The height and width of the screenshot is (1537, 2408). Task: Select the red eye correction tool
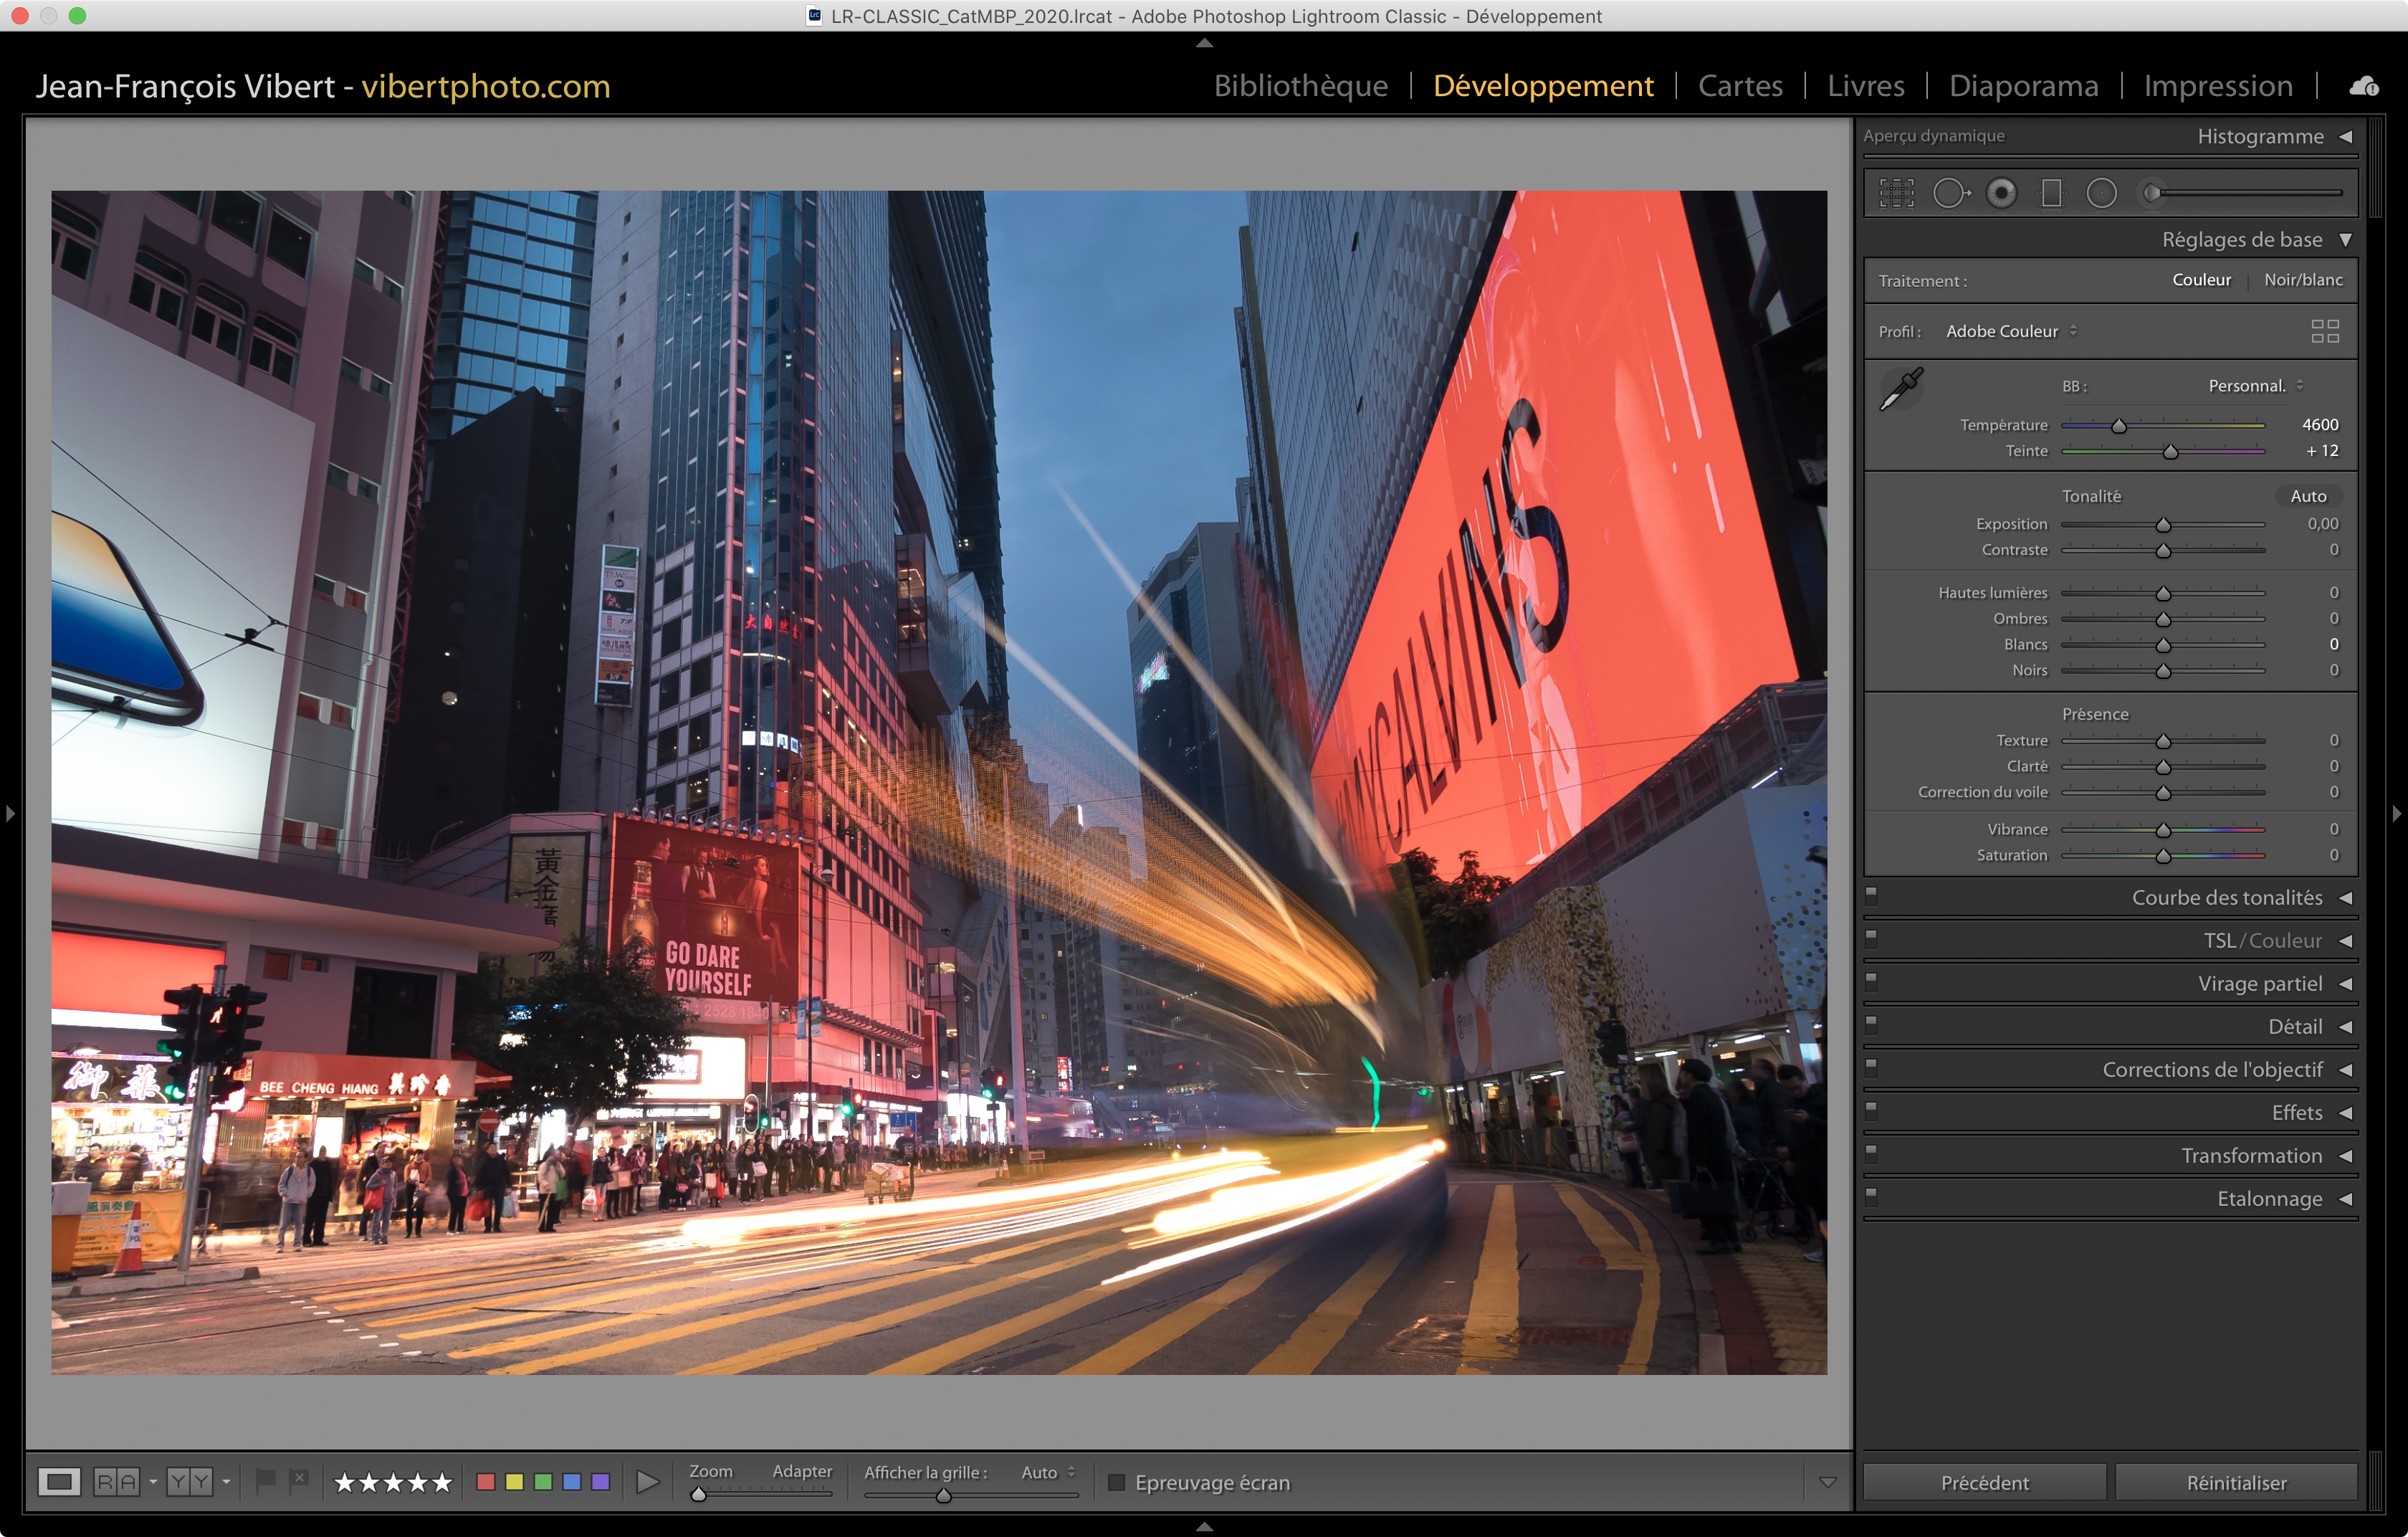[x=2001, y=193]
